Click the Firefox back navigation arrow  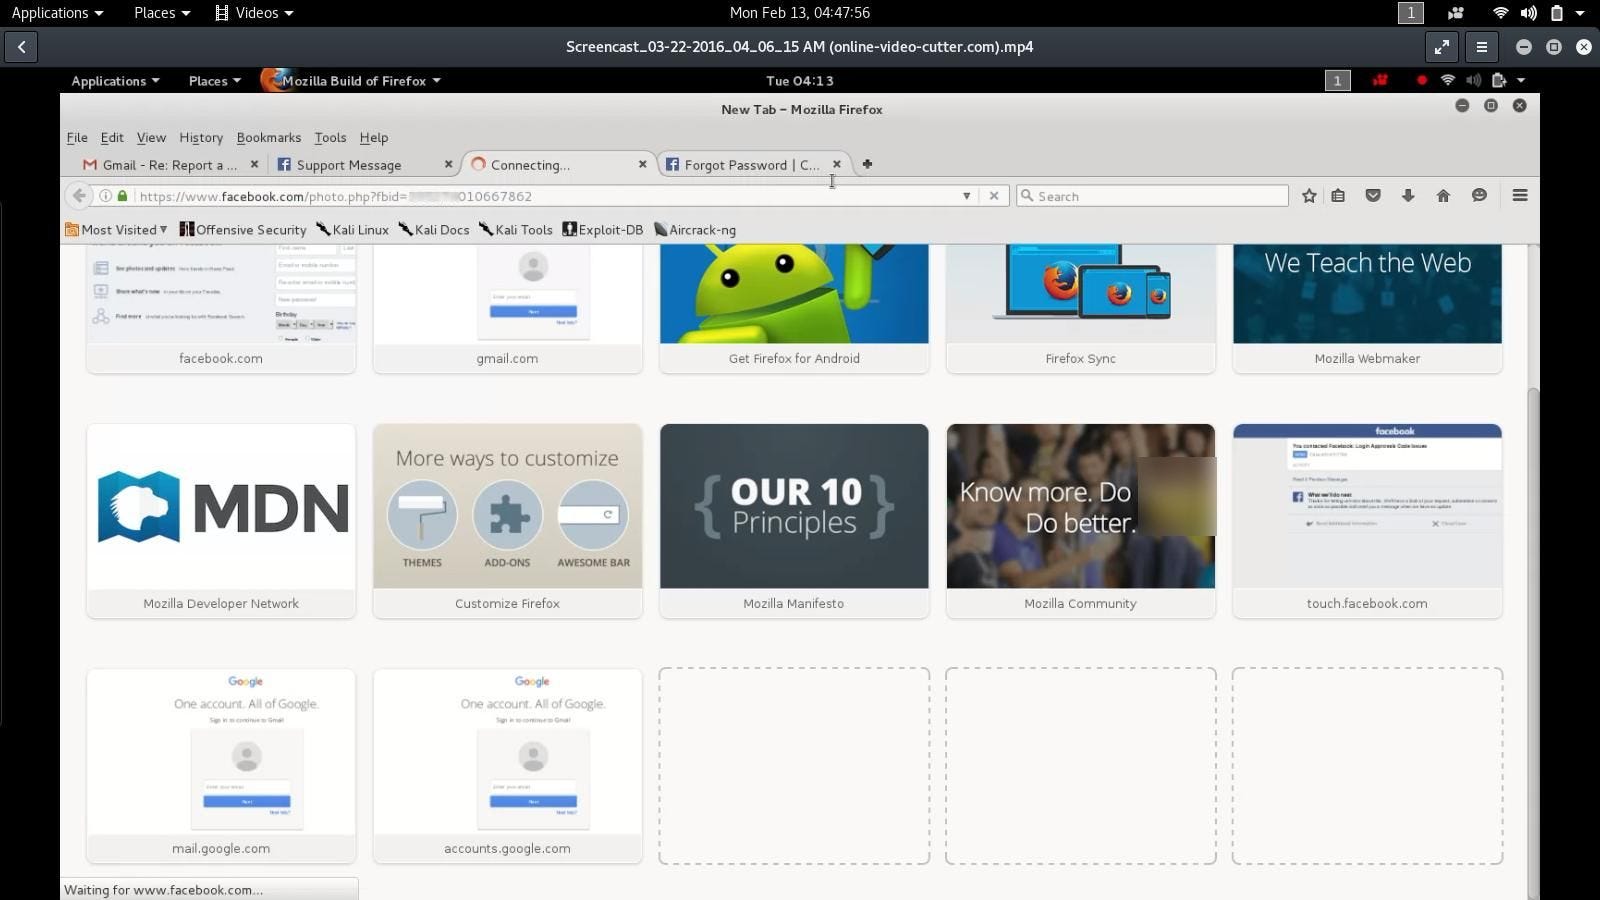[x=79, y=196]
